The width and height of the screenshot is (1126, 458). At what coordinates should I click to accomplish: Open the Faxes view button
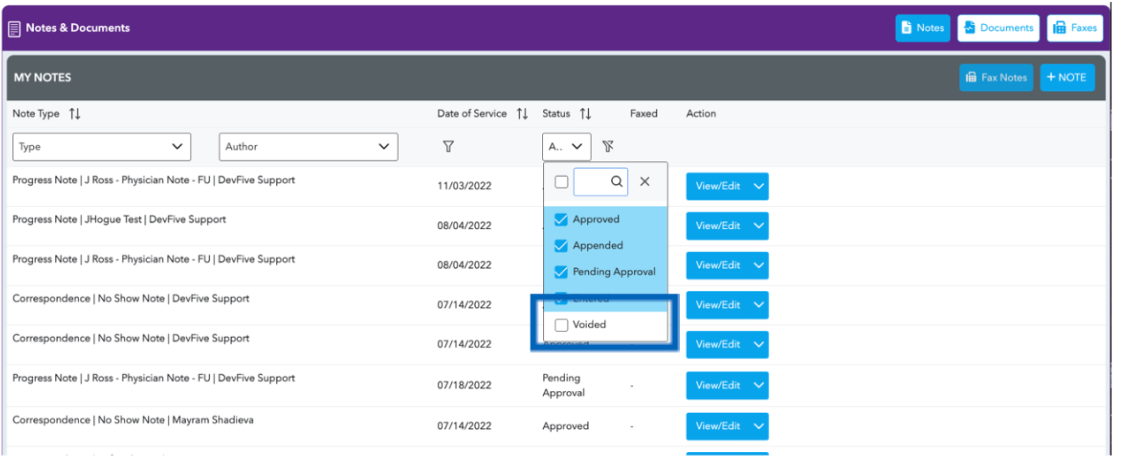pyautogui.click(x=1074, y=28)
